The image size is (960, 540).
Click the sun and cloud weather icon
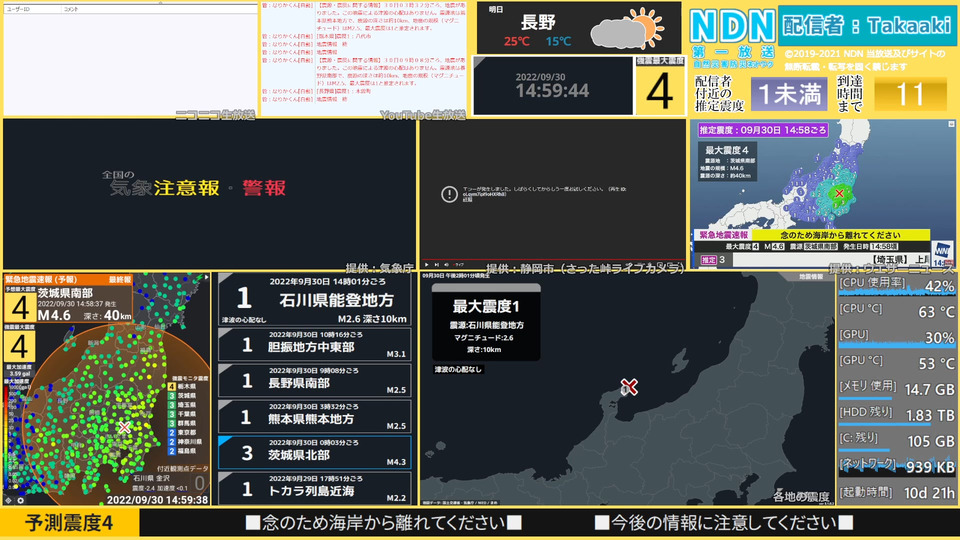click(x=628, y=28)
